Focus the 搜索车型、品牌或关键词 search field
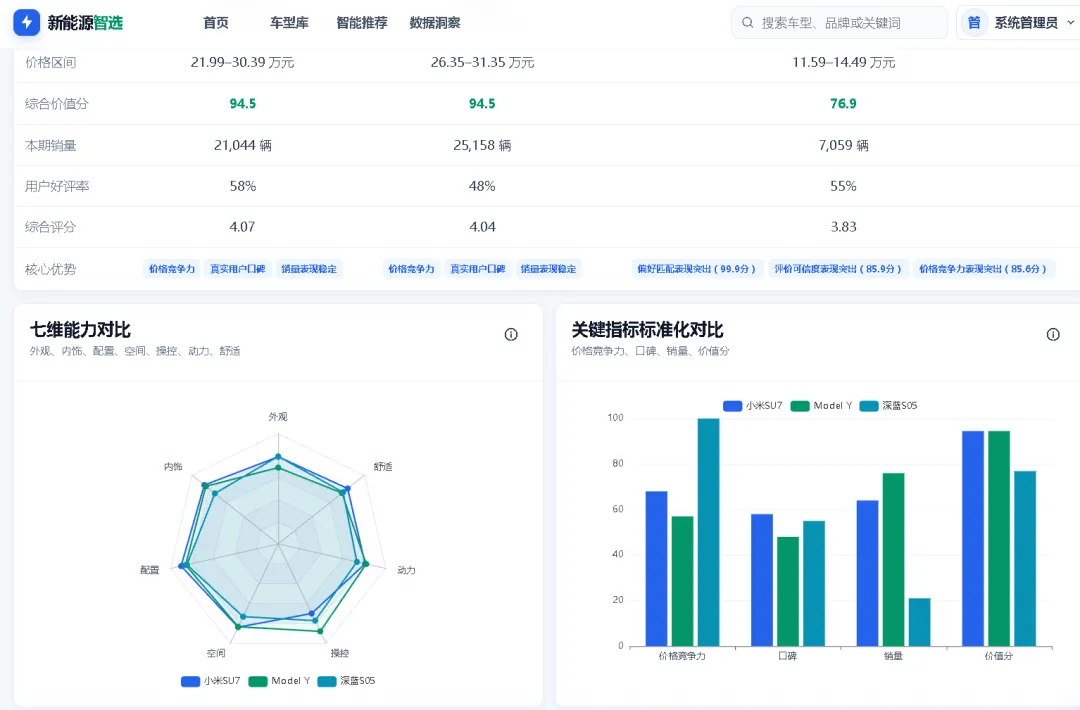Image resolution: width=1080 pixels, height=710 pixels. coord(839,23)
